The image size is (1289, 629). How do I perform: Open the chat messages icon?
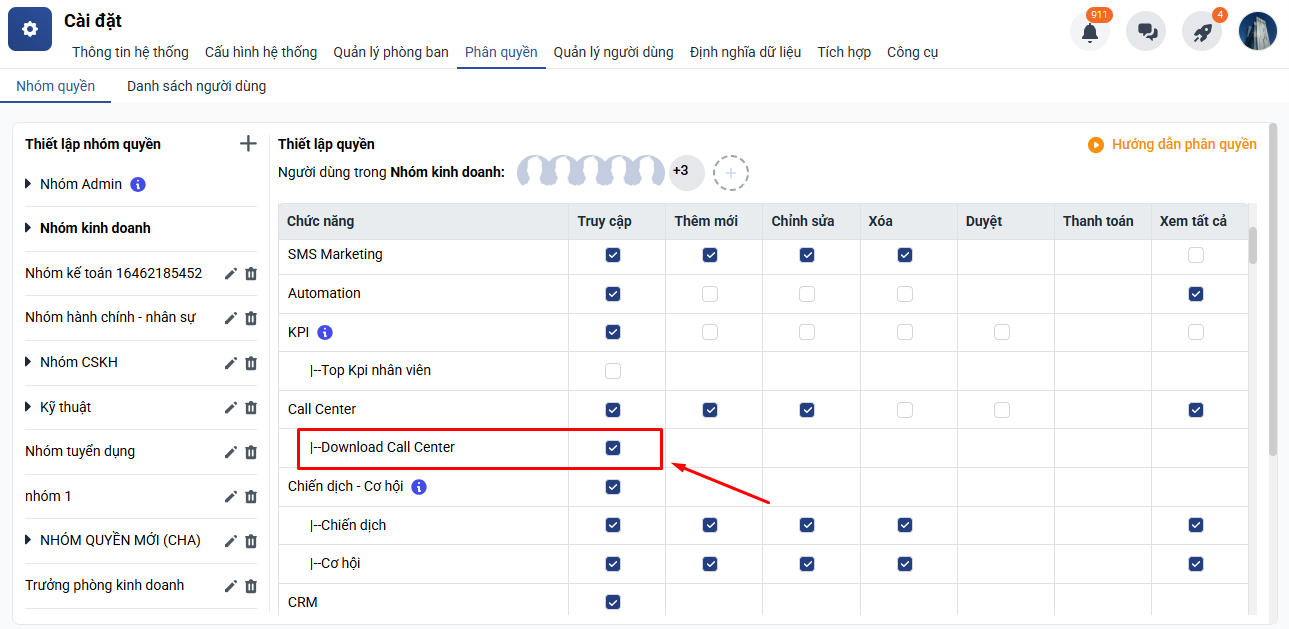point(1146,32)
